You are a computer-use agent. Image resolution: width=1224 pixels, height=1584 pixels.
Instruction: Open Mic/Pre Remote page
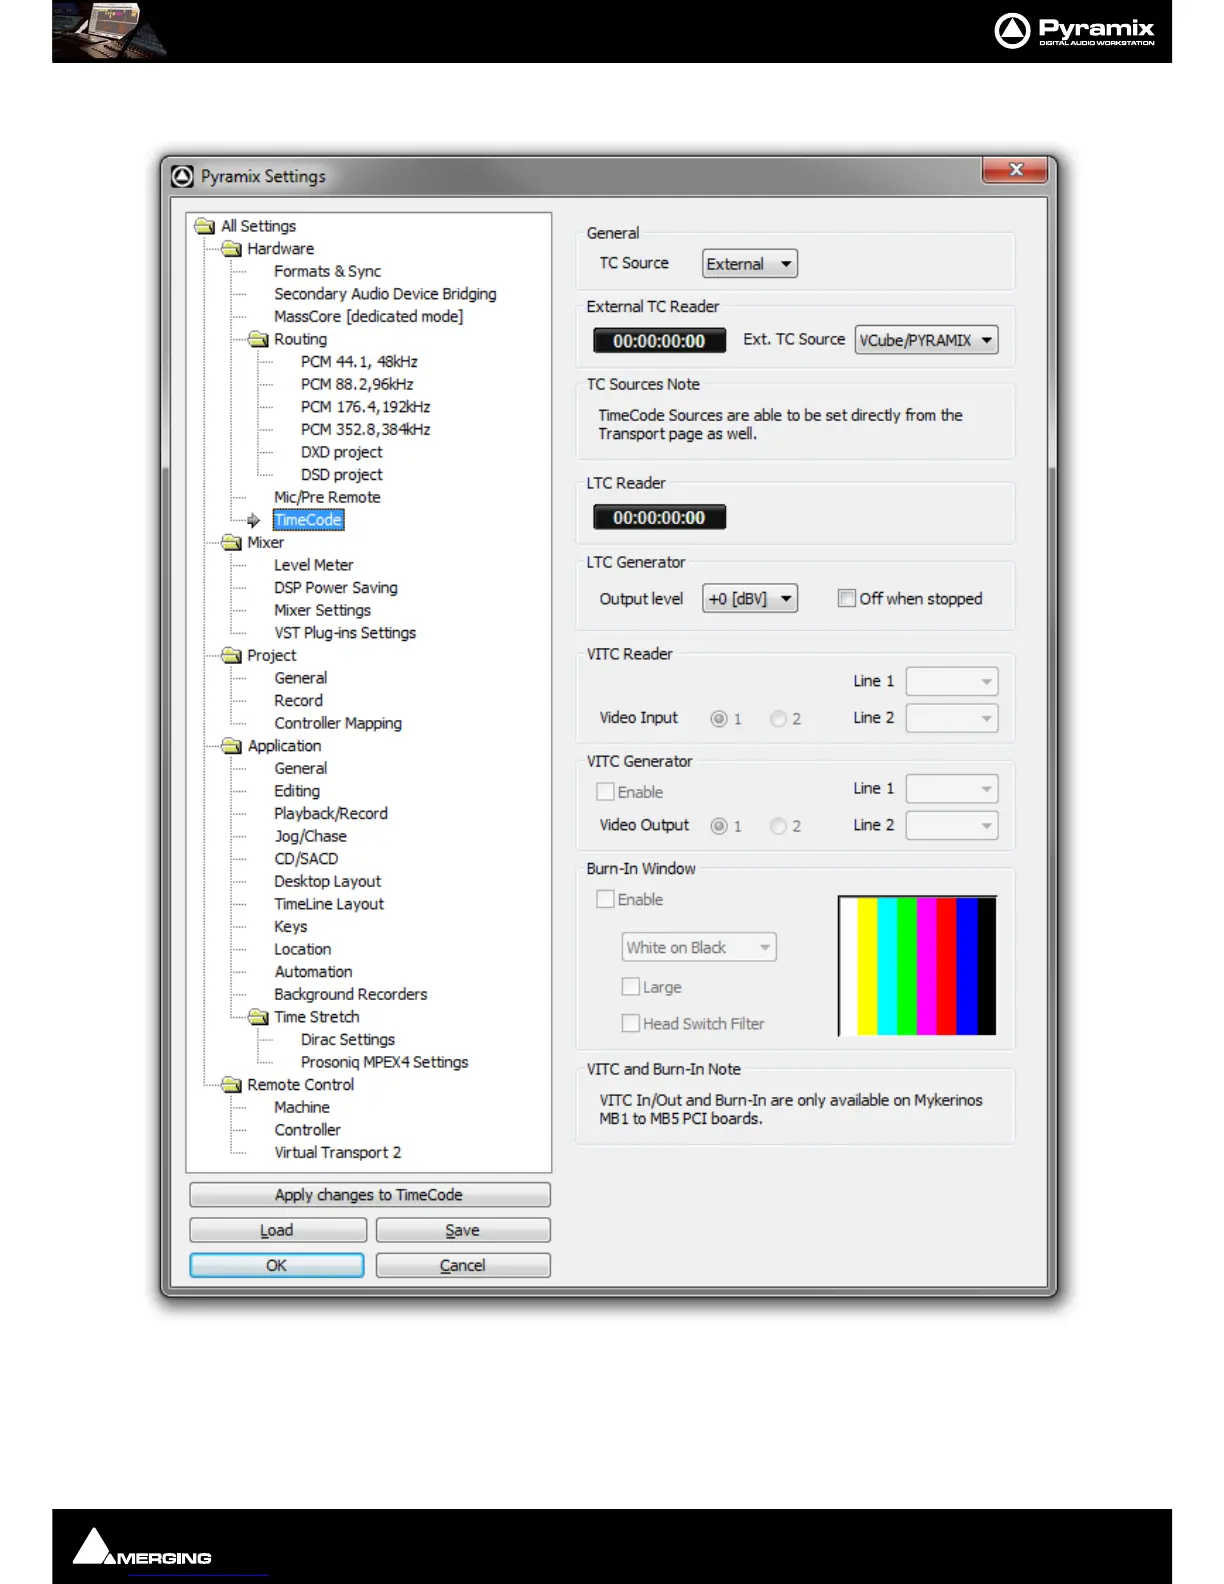[x=327, y=497]
